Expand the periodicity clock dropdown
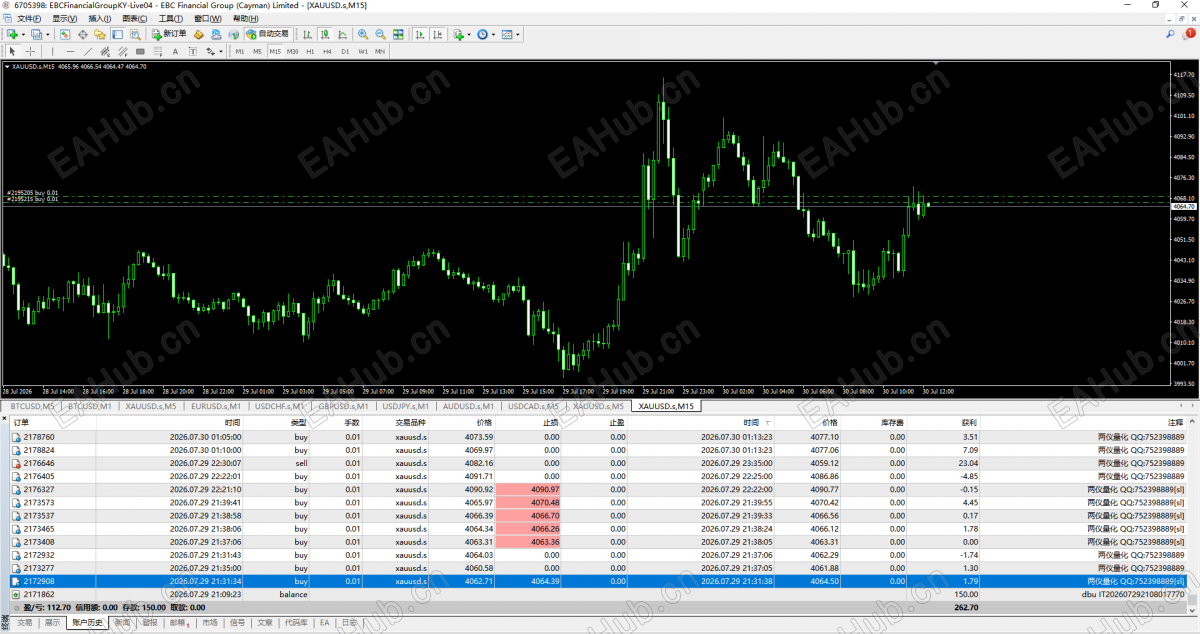The height and width of the screenshot is (634, 1200). point(494,34)
